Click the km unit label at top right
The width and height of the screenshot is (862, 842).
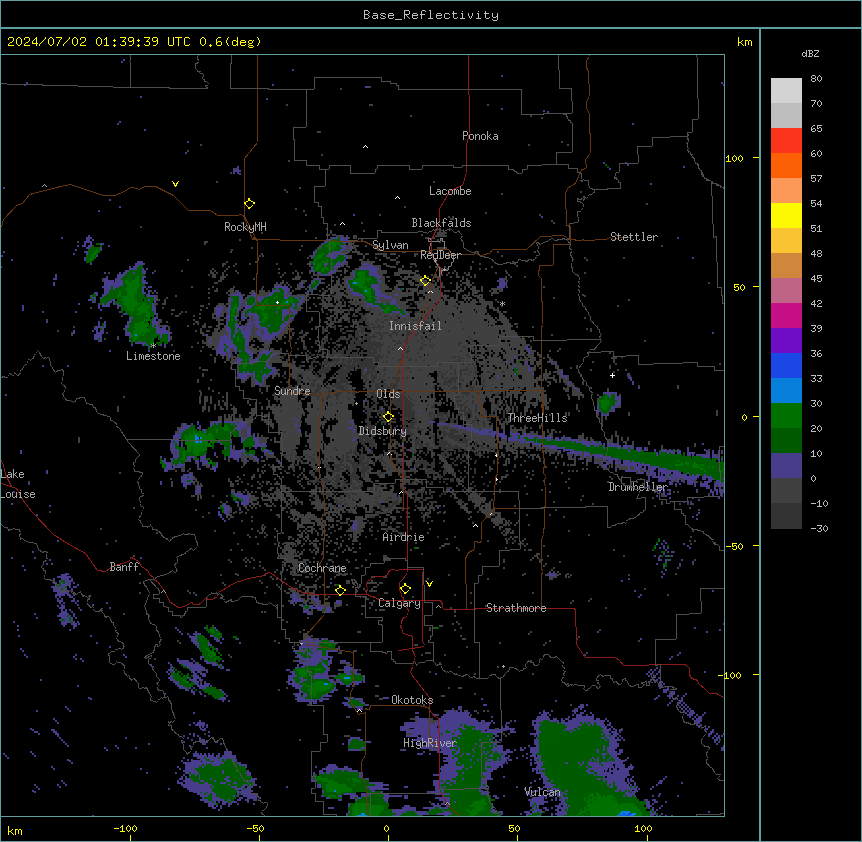(745, 42)
